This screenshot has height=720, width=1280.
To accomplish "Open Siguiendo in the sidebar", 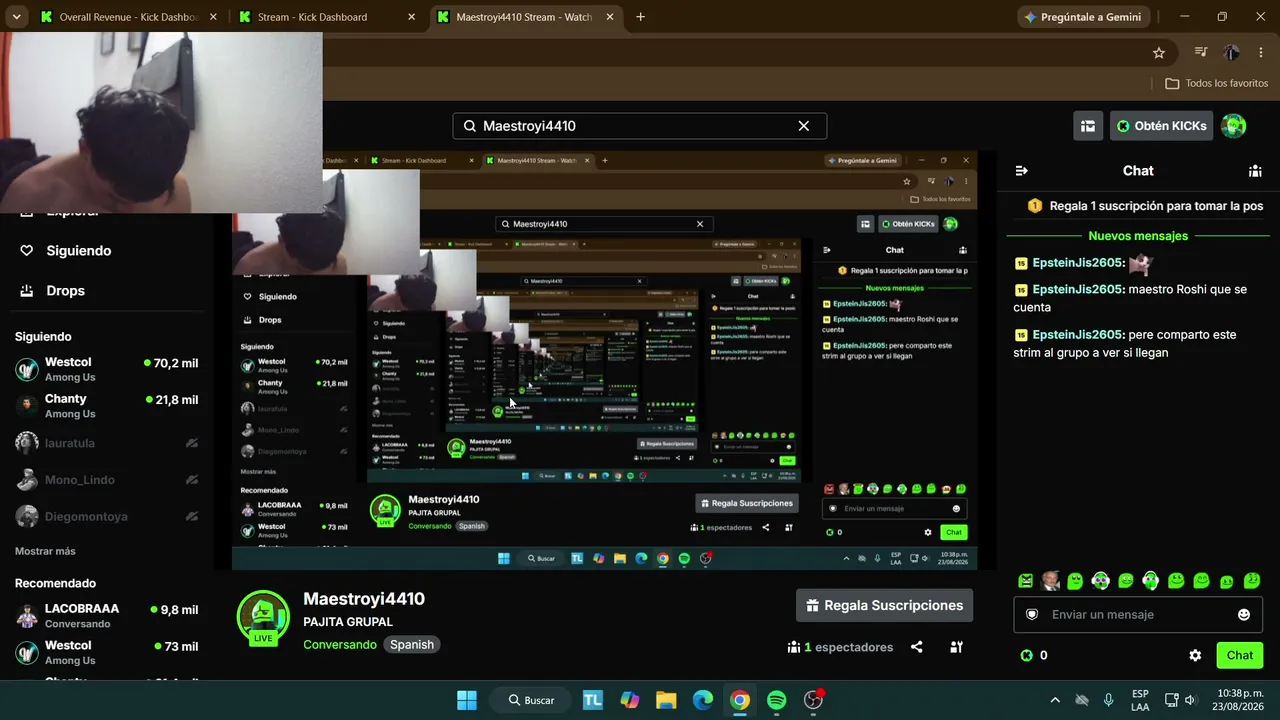I will coord(78,251).
